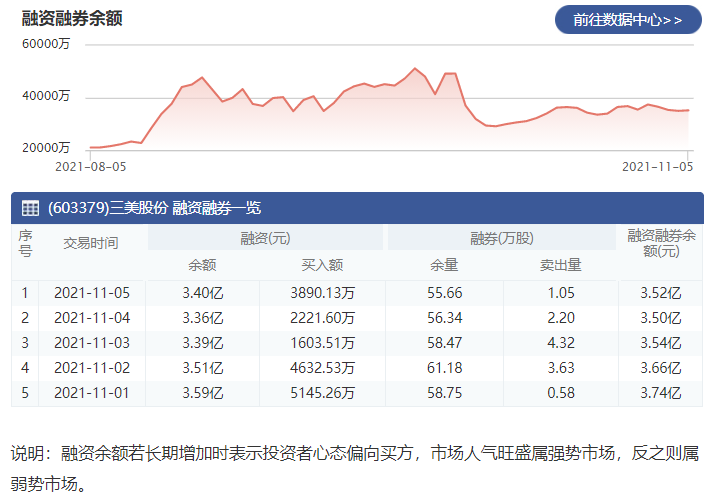Click the 60000万 axis label
The width and height of the screenshot is (710, 500).
coord(46,44)
